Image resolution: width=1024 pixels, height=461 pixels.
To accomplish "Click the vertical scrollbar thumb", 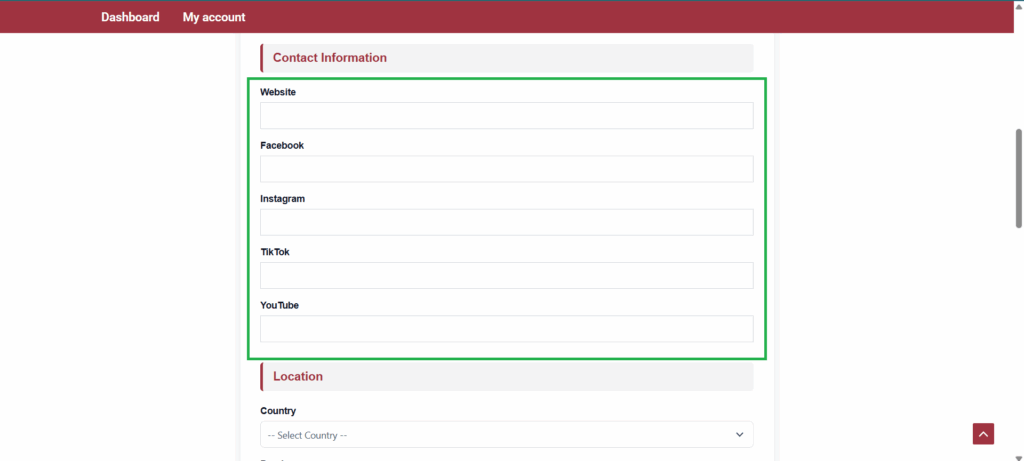I will [x=1018, y=178].
